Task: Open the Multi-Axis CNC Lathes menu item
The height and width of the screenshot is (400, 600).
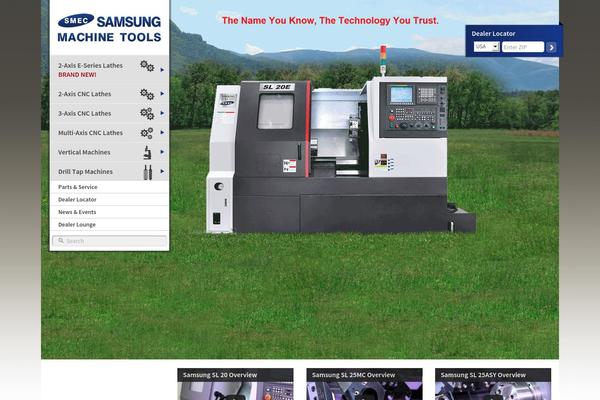Action: [x=109, y=133]
